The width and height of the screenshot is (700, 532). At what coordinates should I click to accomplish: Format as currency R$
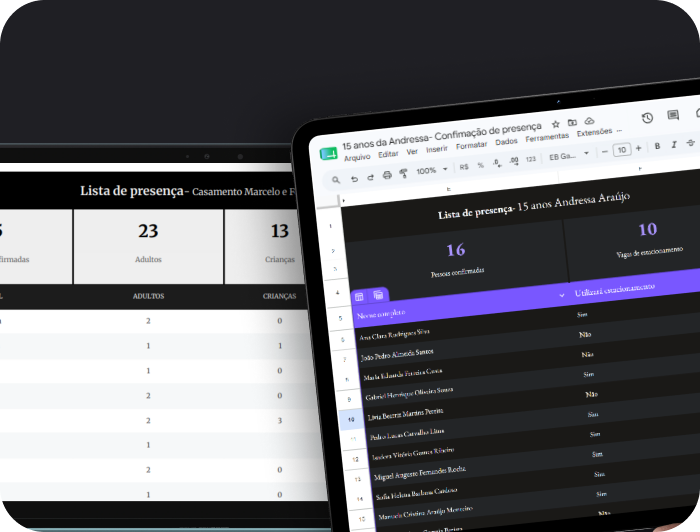[464, 167]
